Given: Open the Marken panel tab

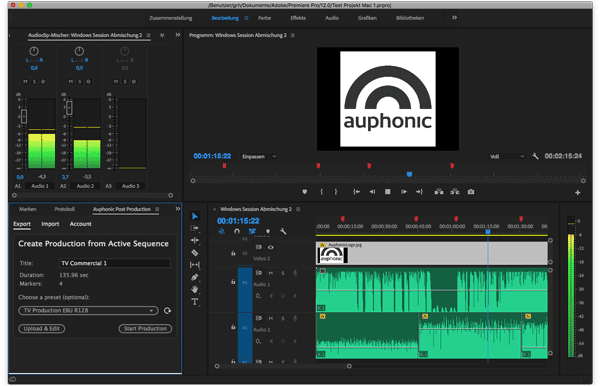Looking at the screenshot, I should pyautogui.click(x=28, y=209).
